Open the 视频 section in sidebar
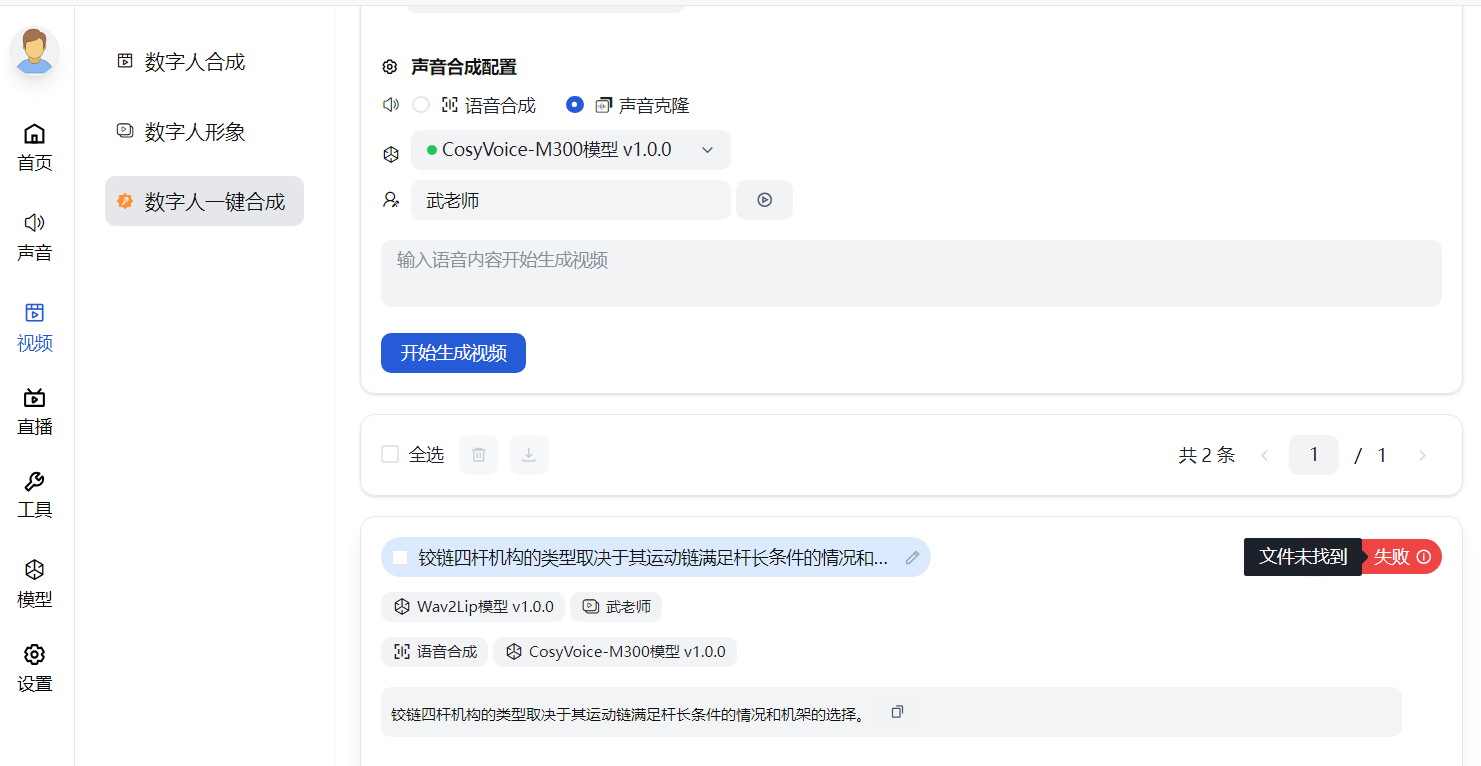 pyautogui.click(x=35, y=327)
